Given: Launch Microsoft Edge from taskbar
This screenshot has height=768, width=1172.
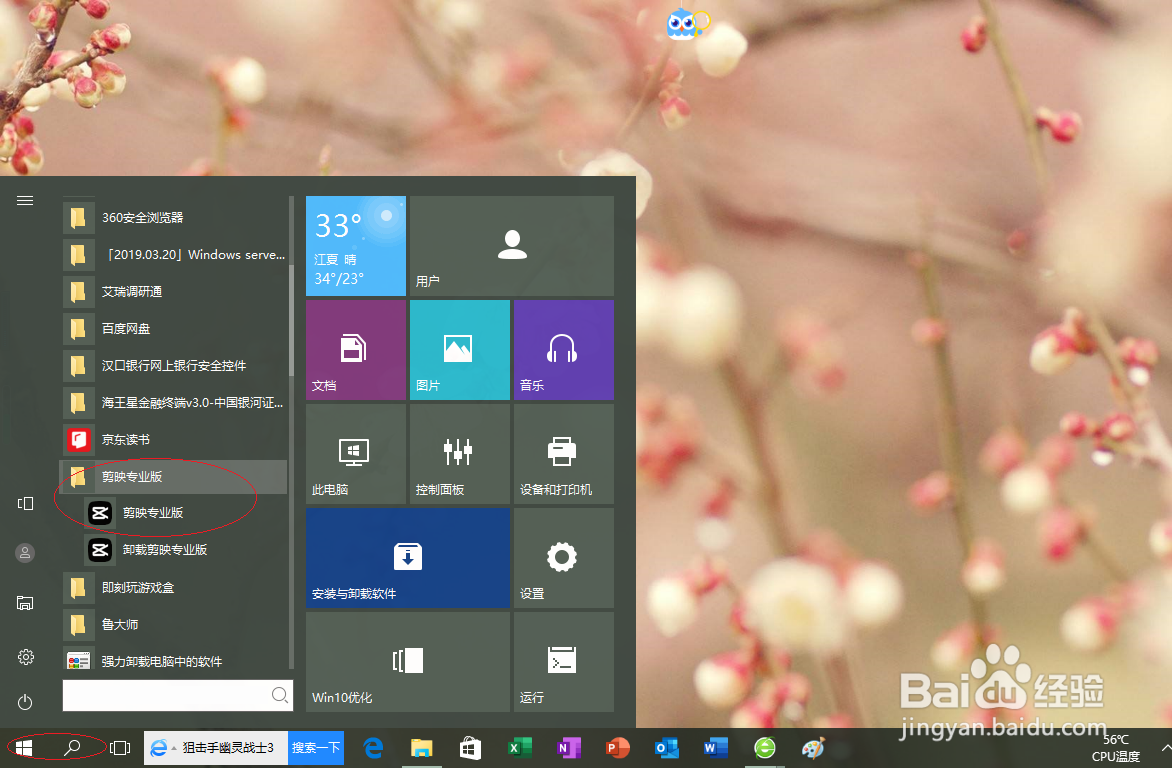Looking at the screenshot, I should [x=373, y=748].
